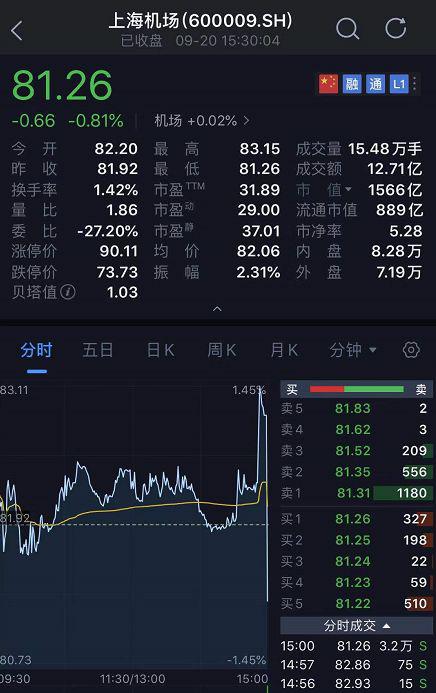The width and height of the screenshot is (436, 693).
Task: Select the 卖2 81.35 order row
Action: click(x=356, y=472)
